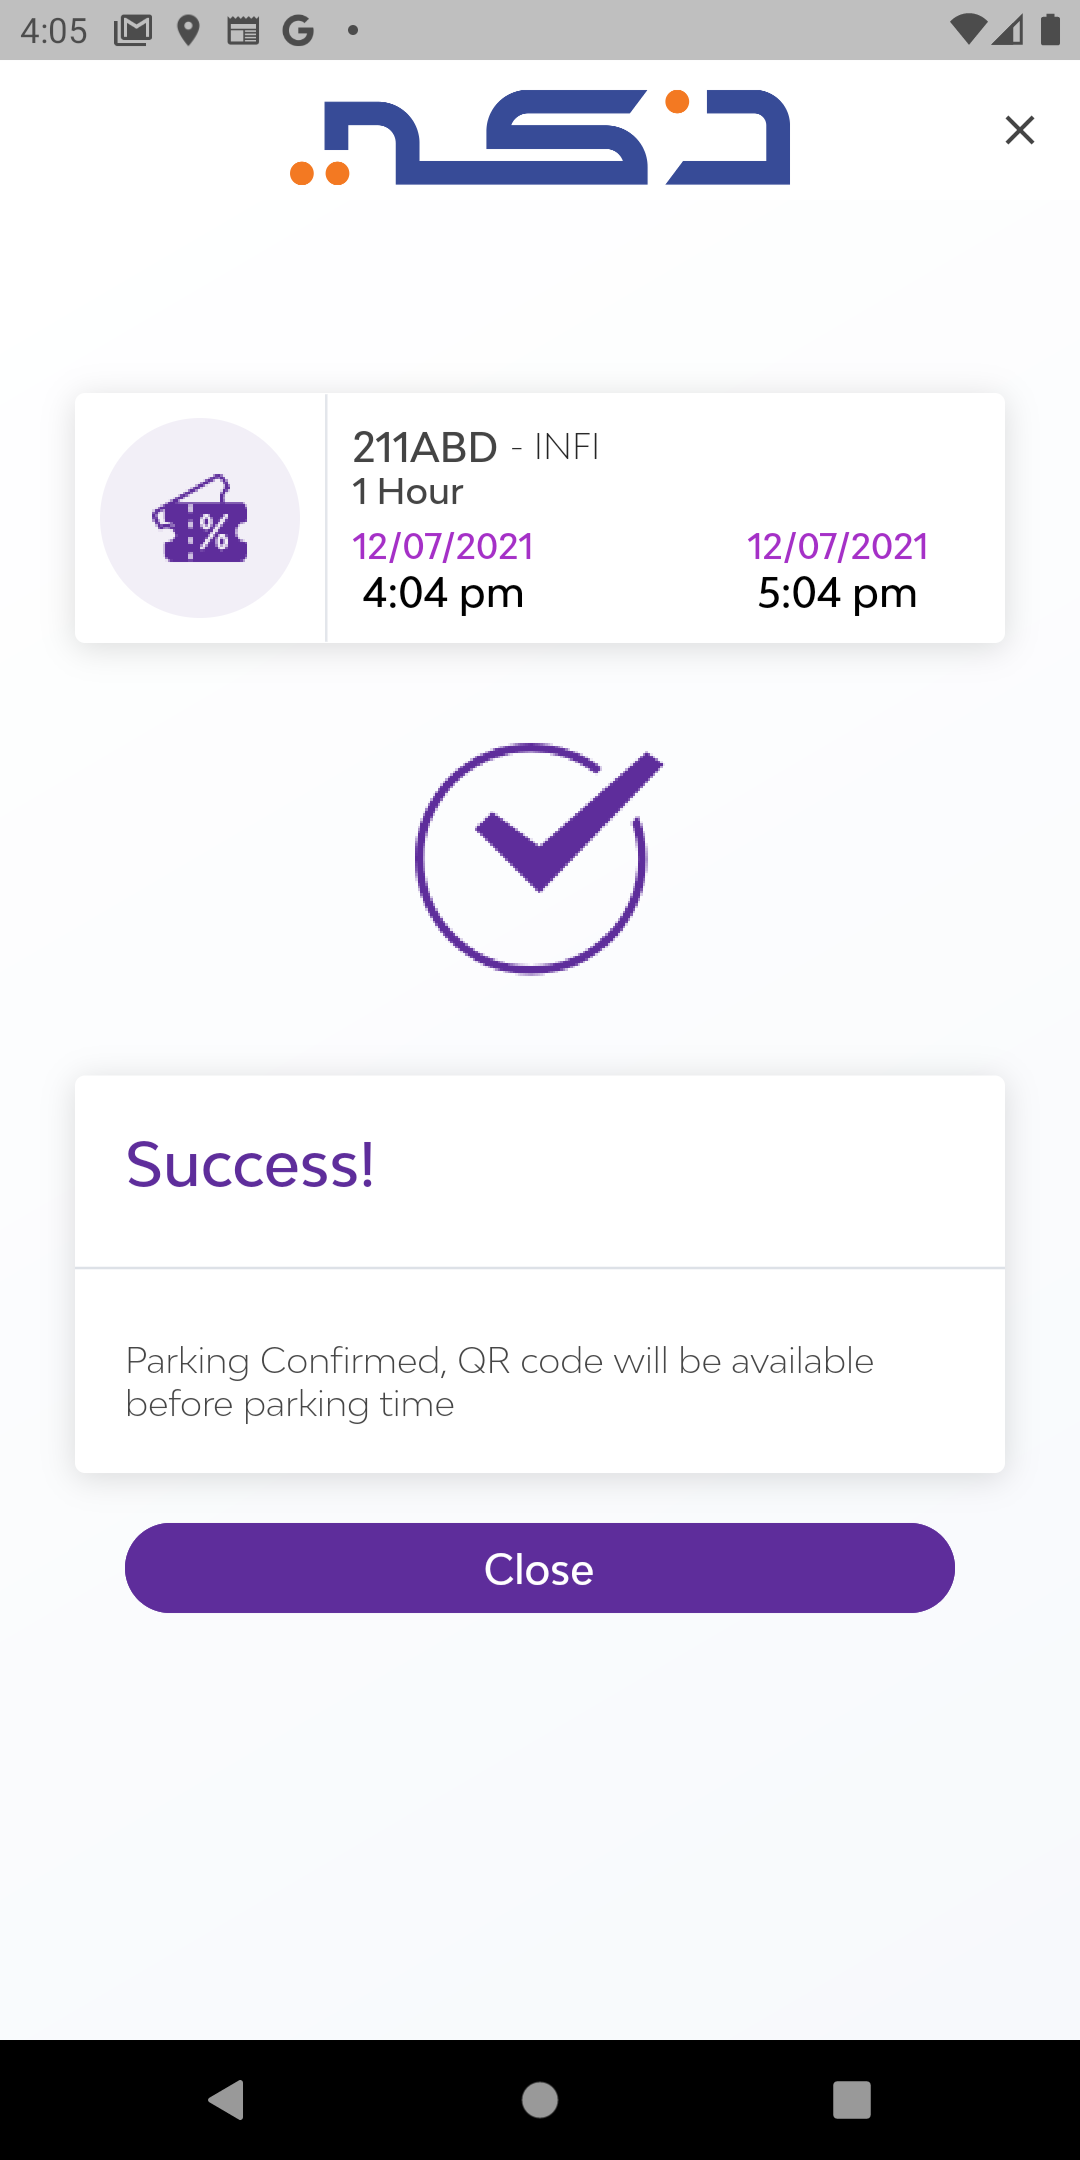The image size is (1080, 2160).
Task: Tap the calendar notification status icon
Action: [243, 30]
